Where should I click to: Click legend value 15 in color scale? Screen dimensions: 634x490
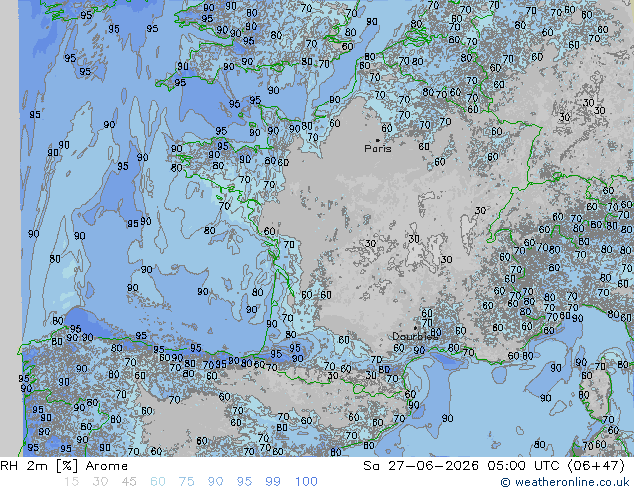[x=71, y=482]
